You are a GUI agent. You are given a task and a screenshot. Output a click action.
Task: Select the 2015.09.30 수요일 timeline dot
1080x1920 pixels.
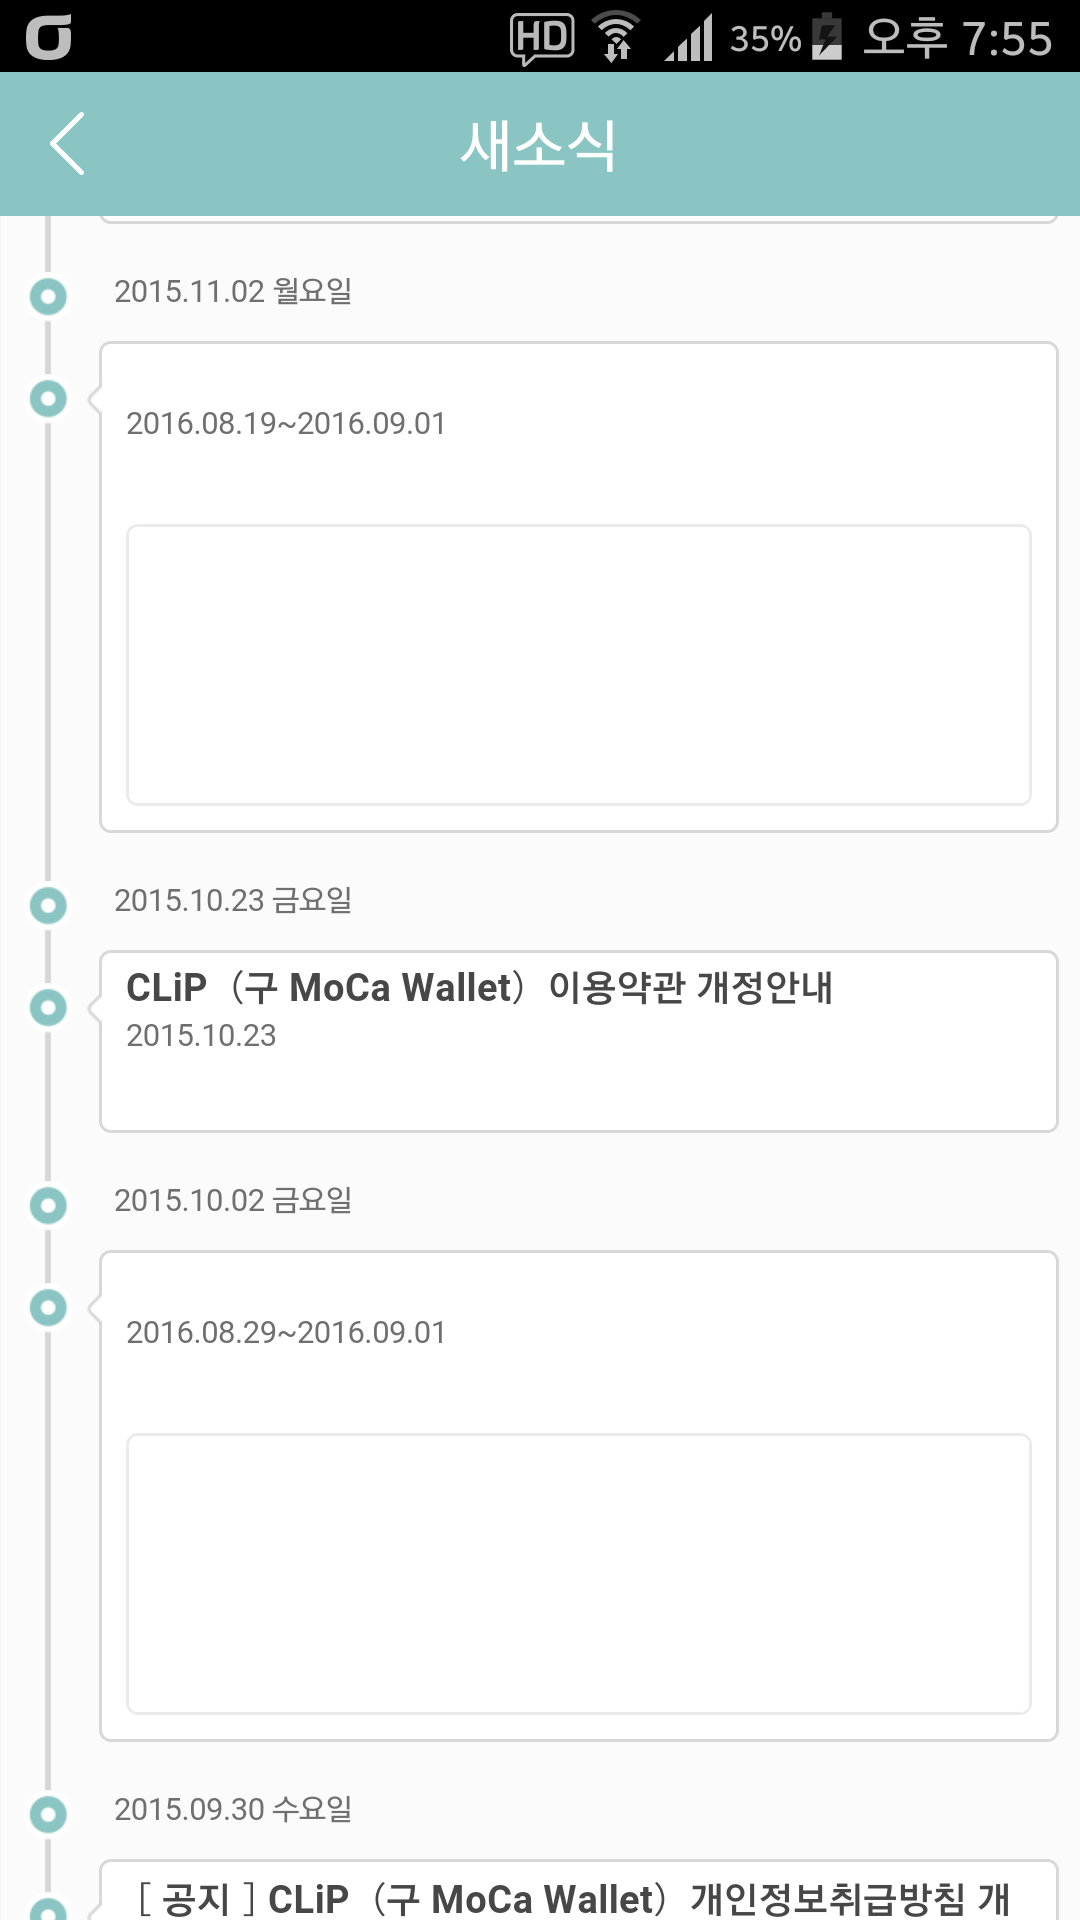(x=48, y=1814)
